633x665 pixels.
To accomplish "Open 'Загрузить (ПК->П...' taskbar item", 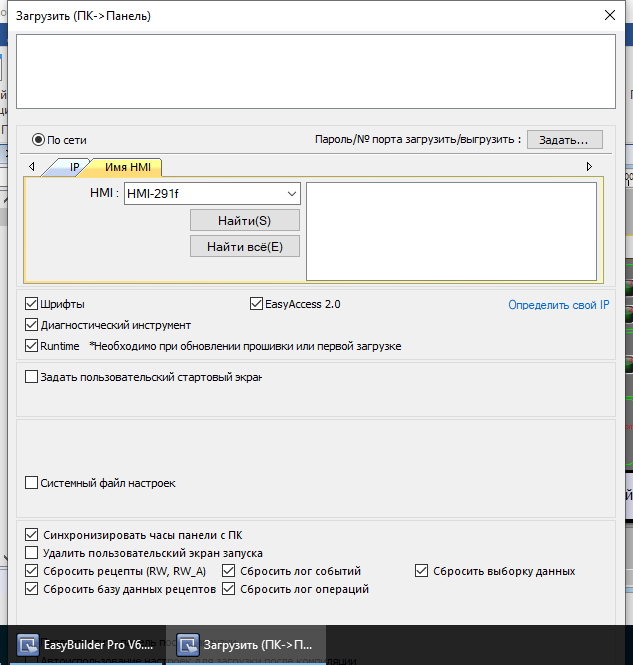I will point(245,645).
